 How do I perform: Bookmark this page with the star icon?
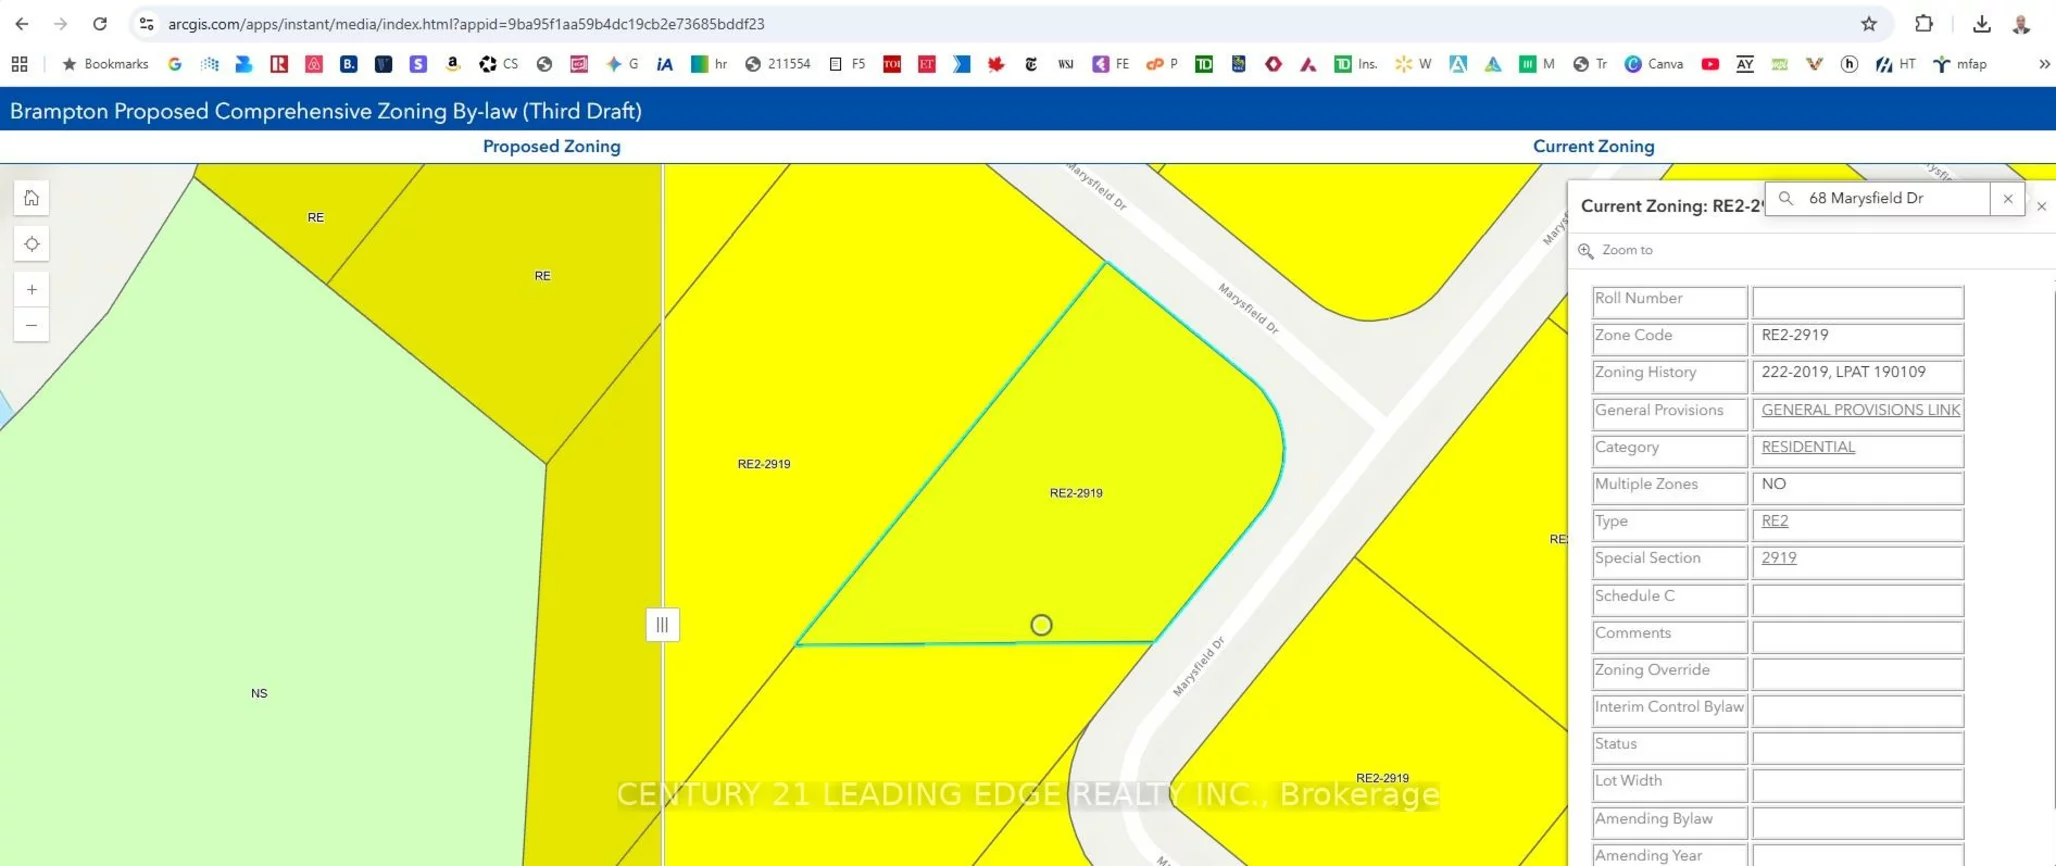(1868, 24)
